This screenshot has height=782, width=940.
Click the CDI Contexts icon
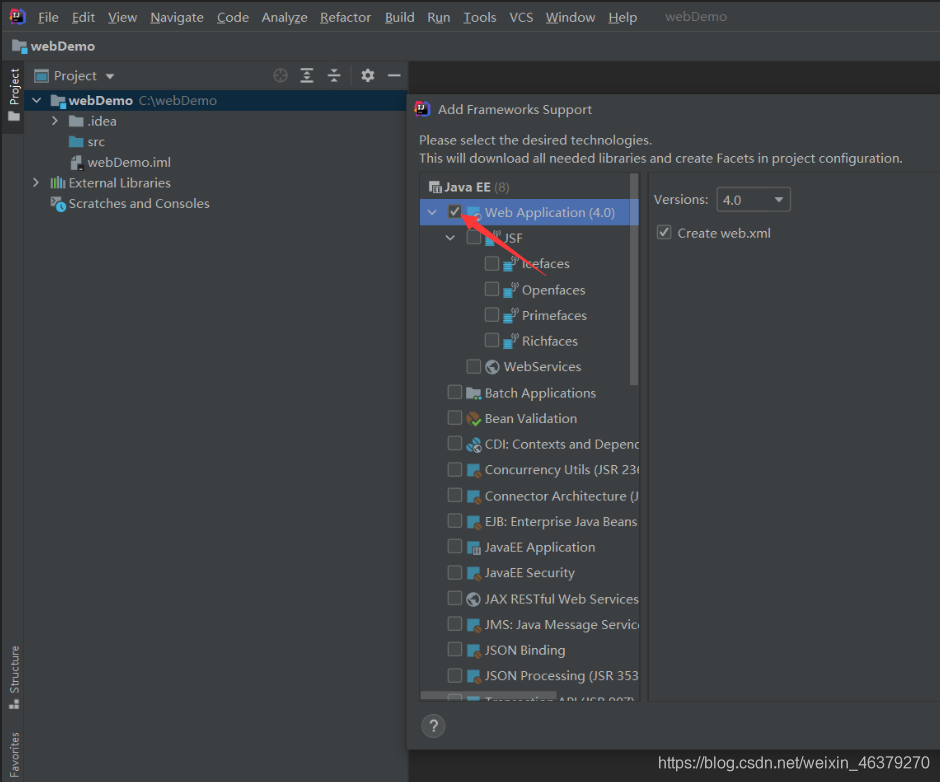click(x=474, y=444)
